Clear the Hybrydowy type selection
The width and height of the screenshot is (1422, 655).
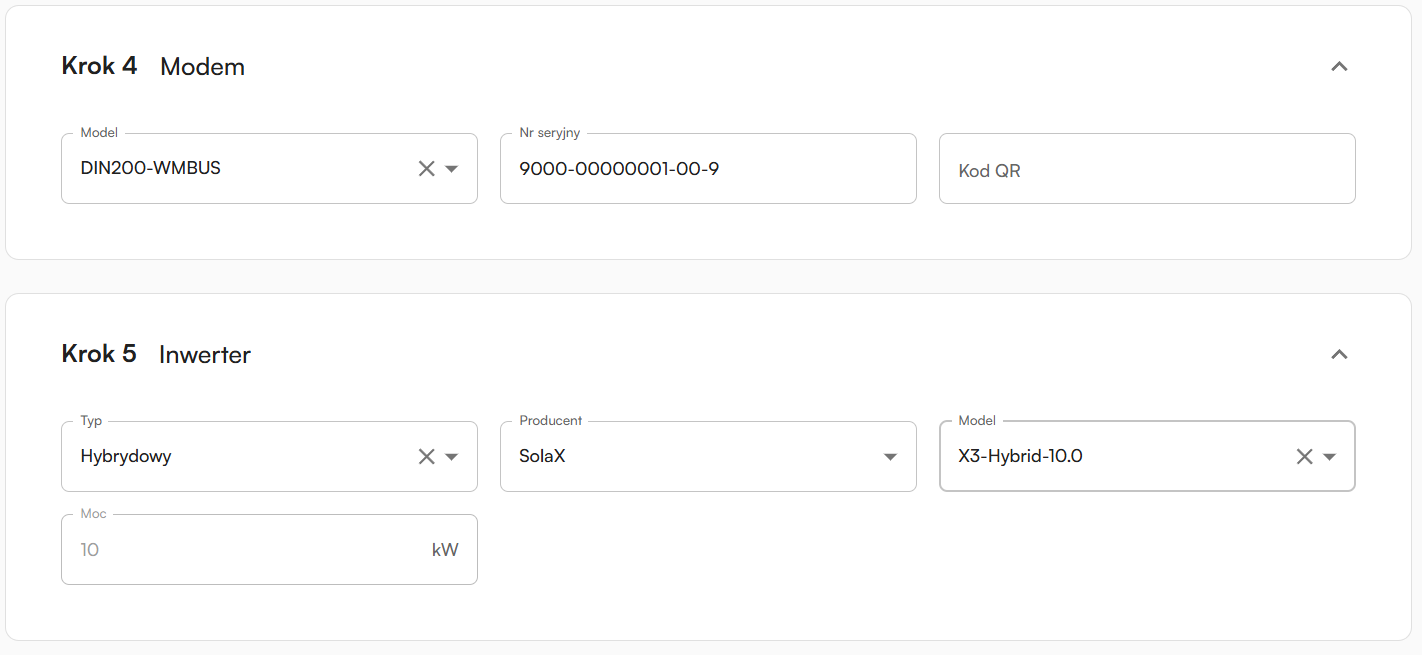coord(426,457)
